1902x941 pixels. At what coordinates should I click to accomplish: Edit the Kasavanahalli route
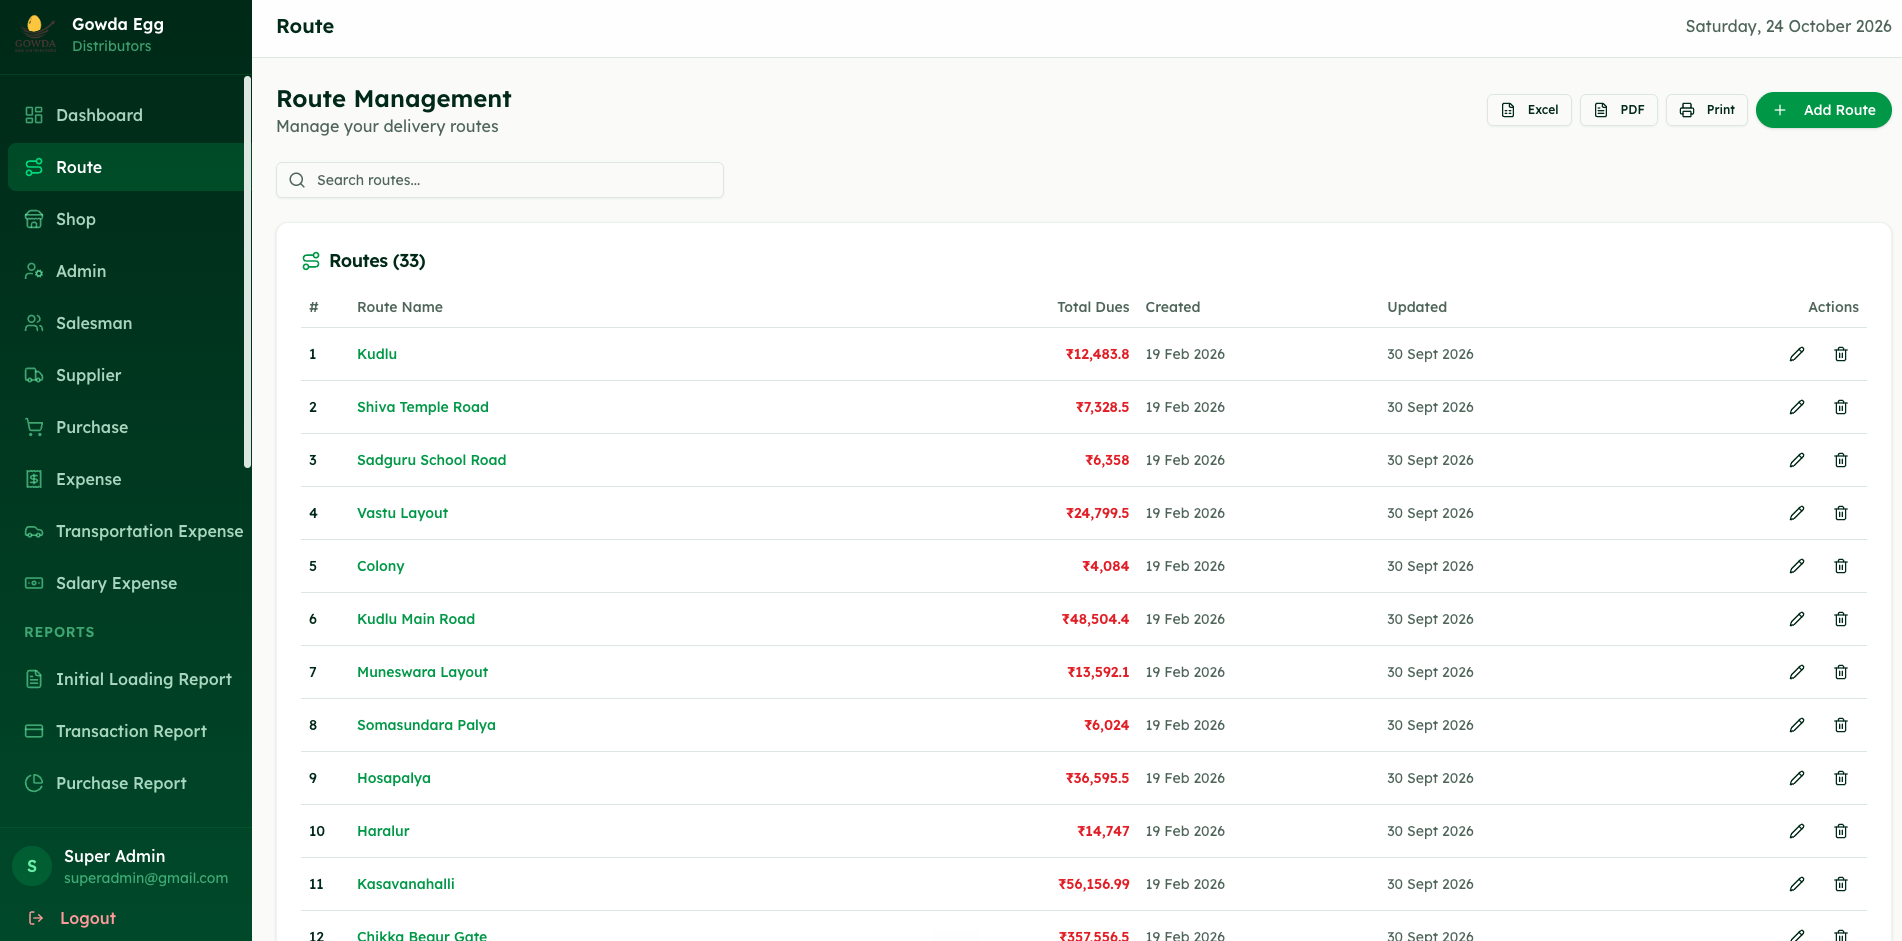point(1797,884)
